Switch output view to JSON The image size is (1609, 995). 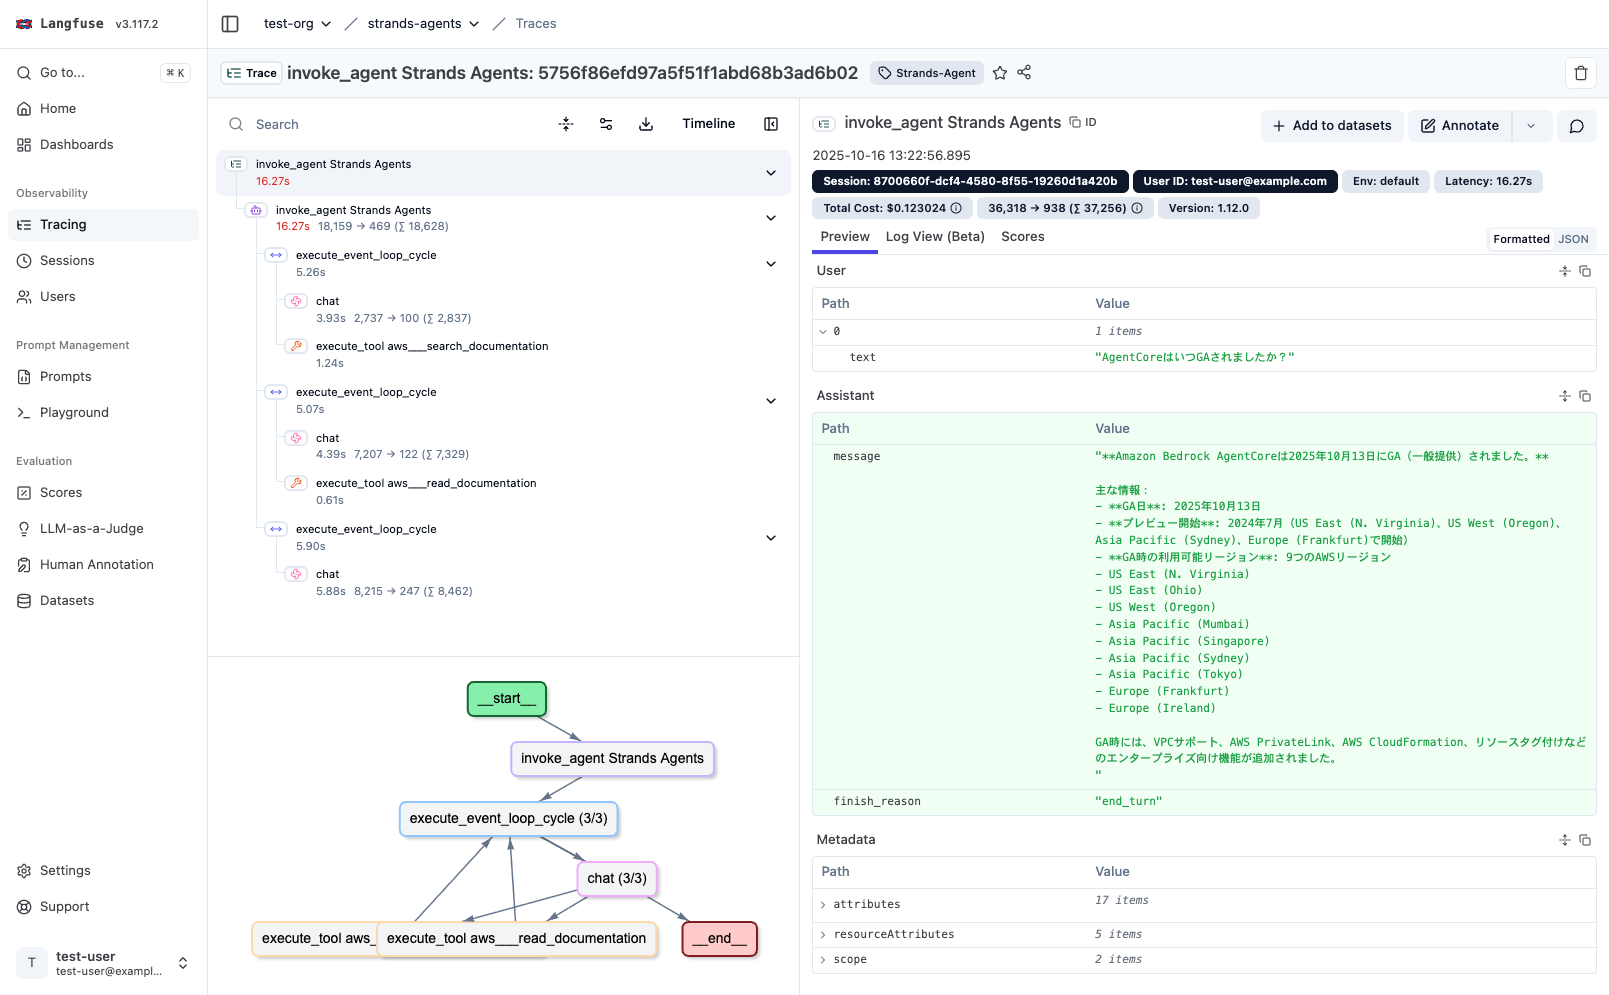pyautogui.click(x=1573, y=239)
